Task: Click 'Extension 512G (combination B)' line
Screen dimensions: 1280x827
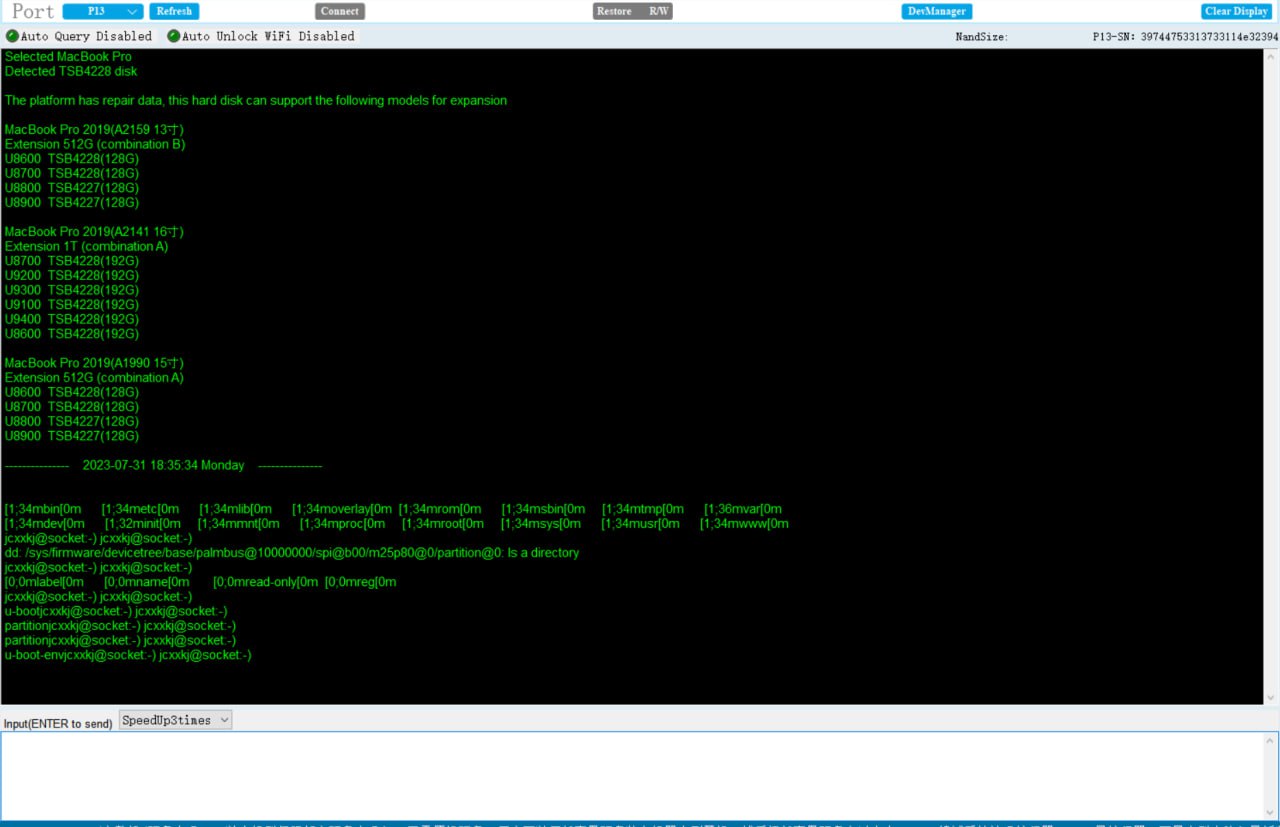Action: point(95,144)
